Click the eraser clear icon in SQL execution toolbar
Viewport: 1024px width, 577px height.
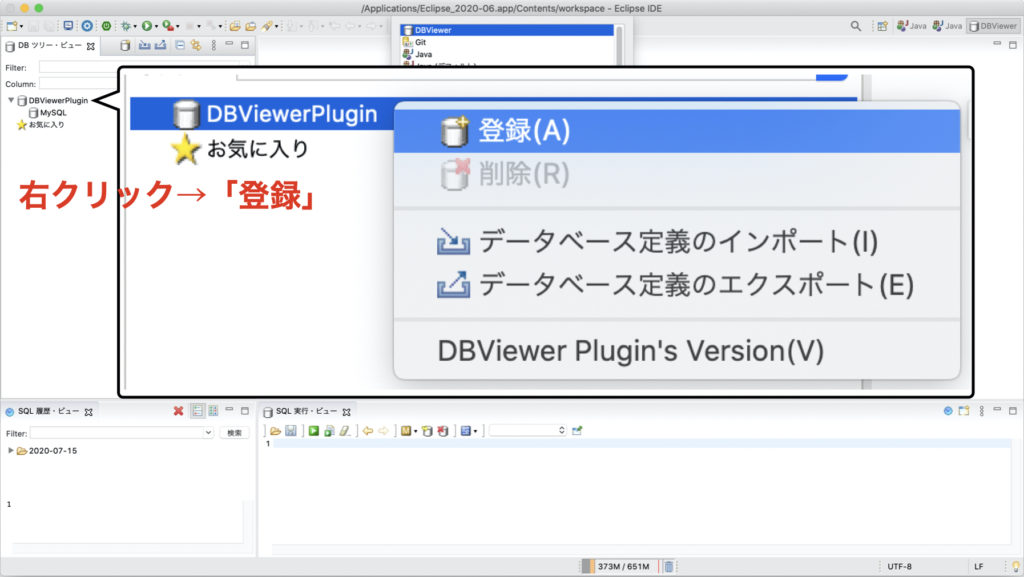[345, 431]
